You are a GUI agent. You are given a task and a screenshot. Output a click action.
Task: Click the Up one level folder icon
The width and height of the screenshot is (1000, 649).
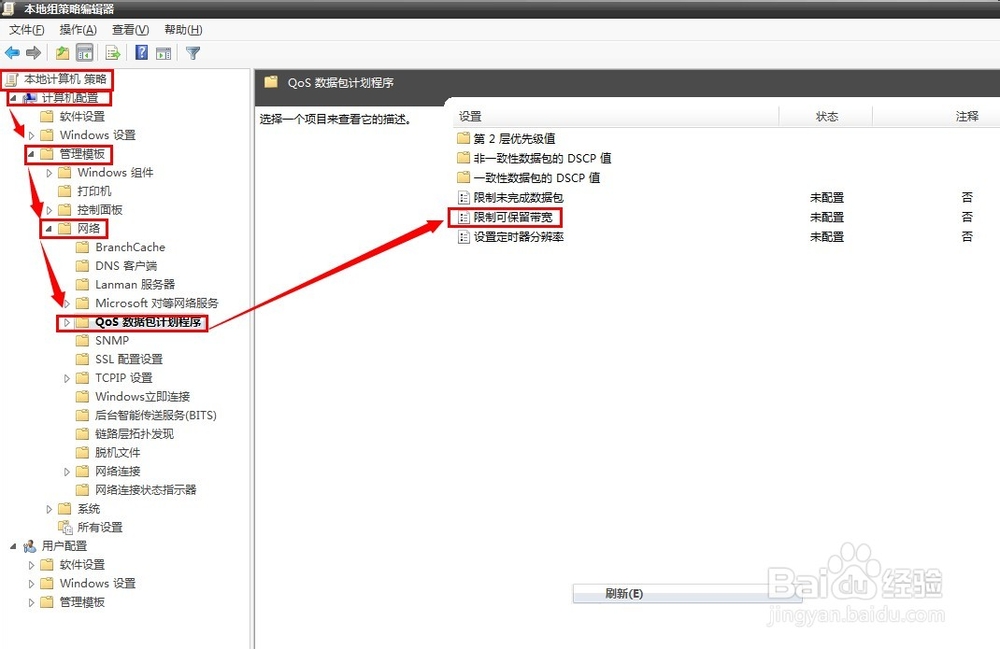(x=62, y=53)
